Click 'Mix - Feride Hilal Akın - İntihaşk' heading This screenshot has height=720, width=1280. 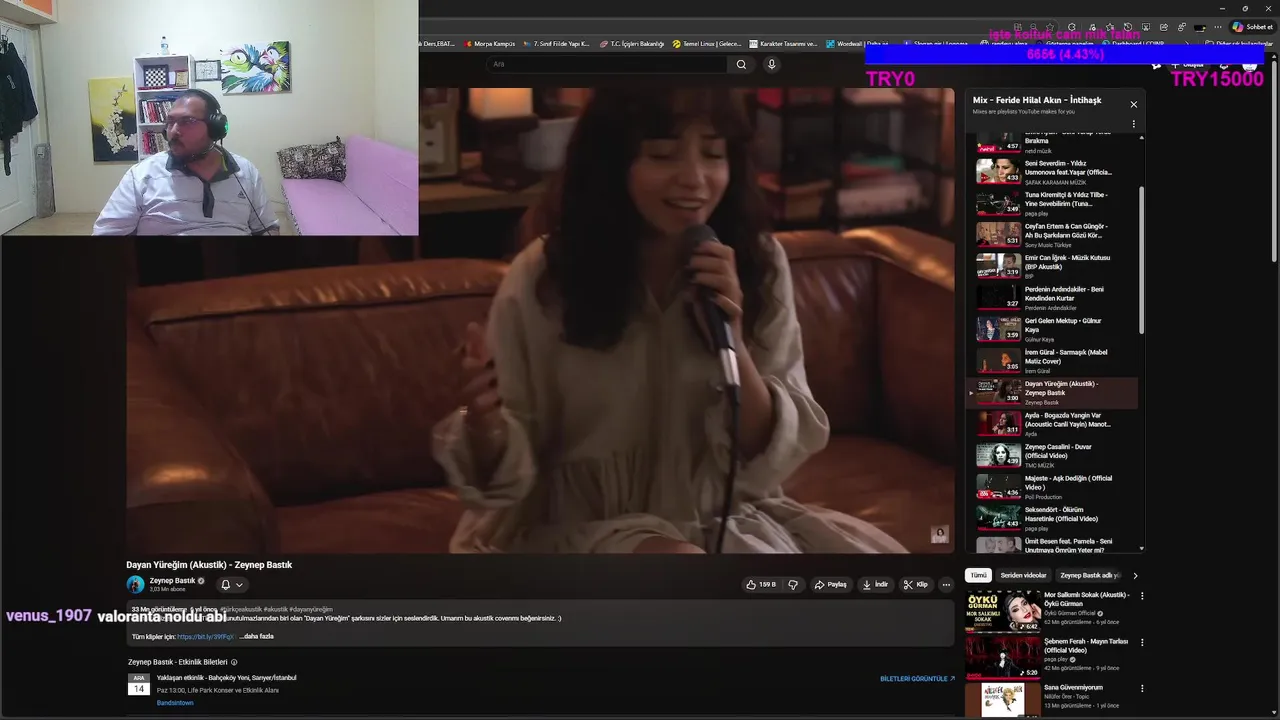pyautogui.click(x=1037, y=100)
